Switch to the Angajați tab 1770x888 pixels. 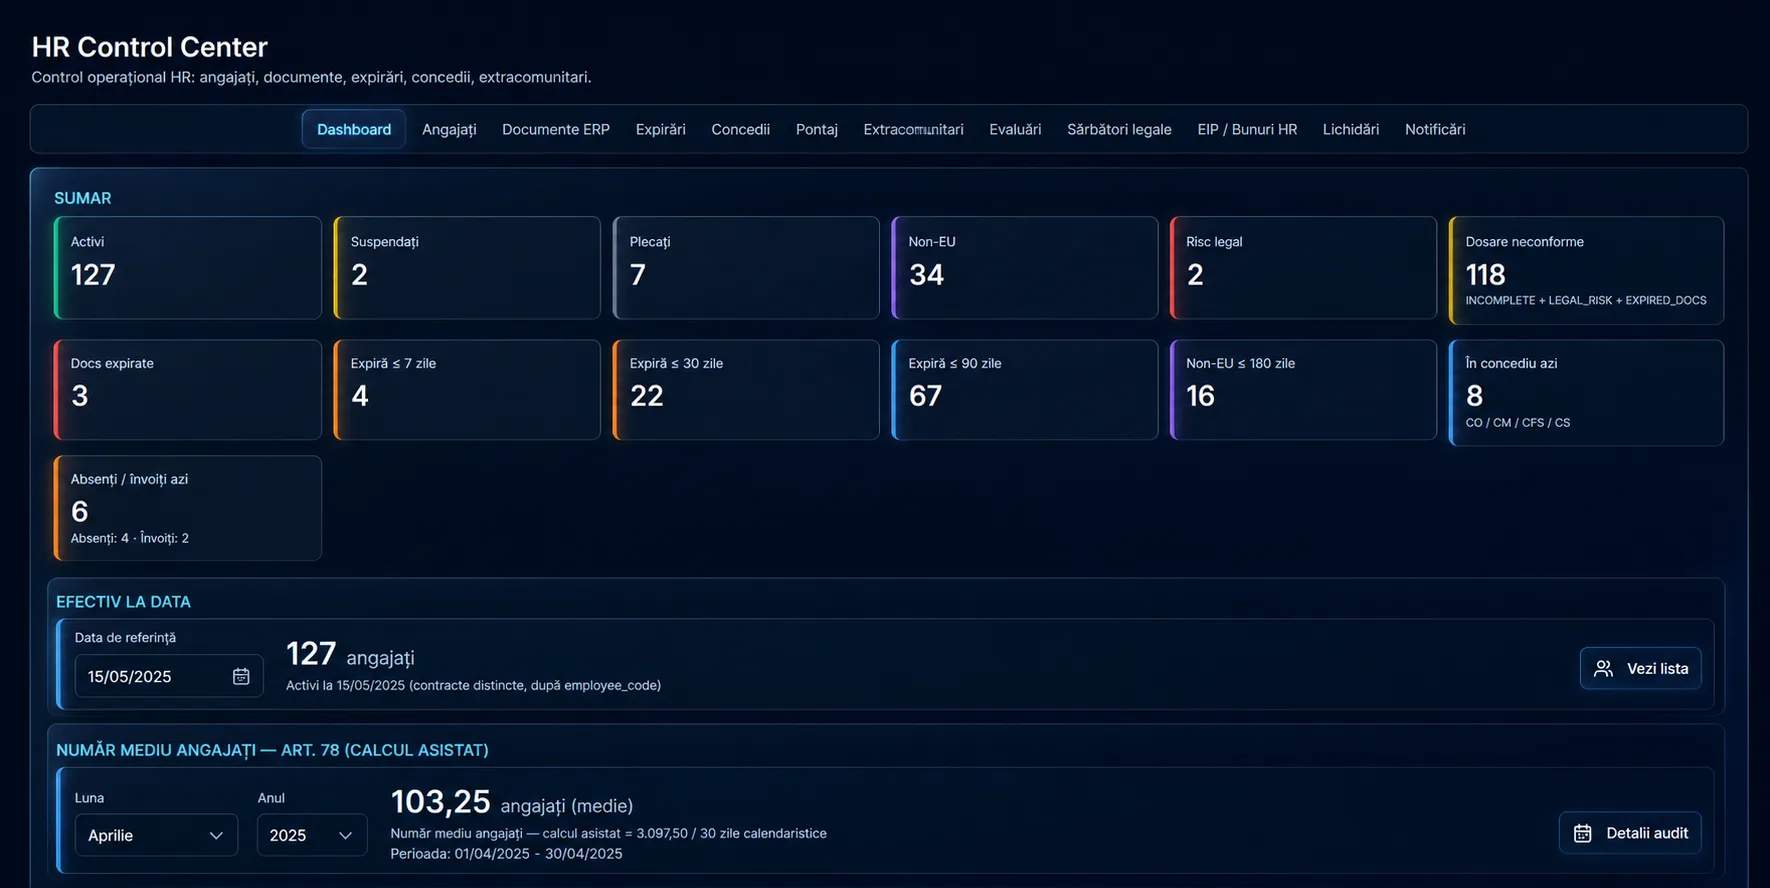pos(449,129)
